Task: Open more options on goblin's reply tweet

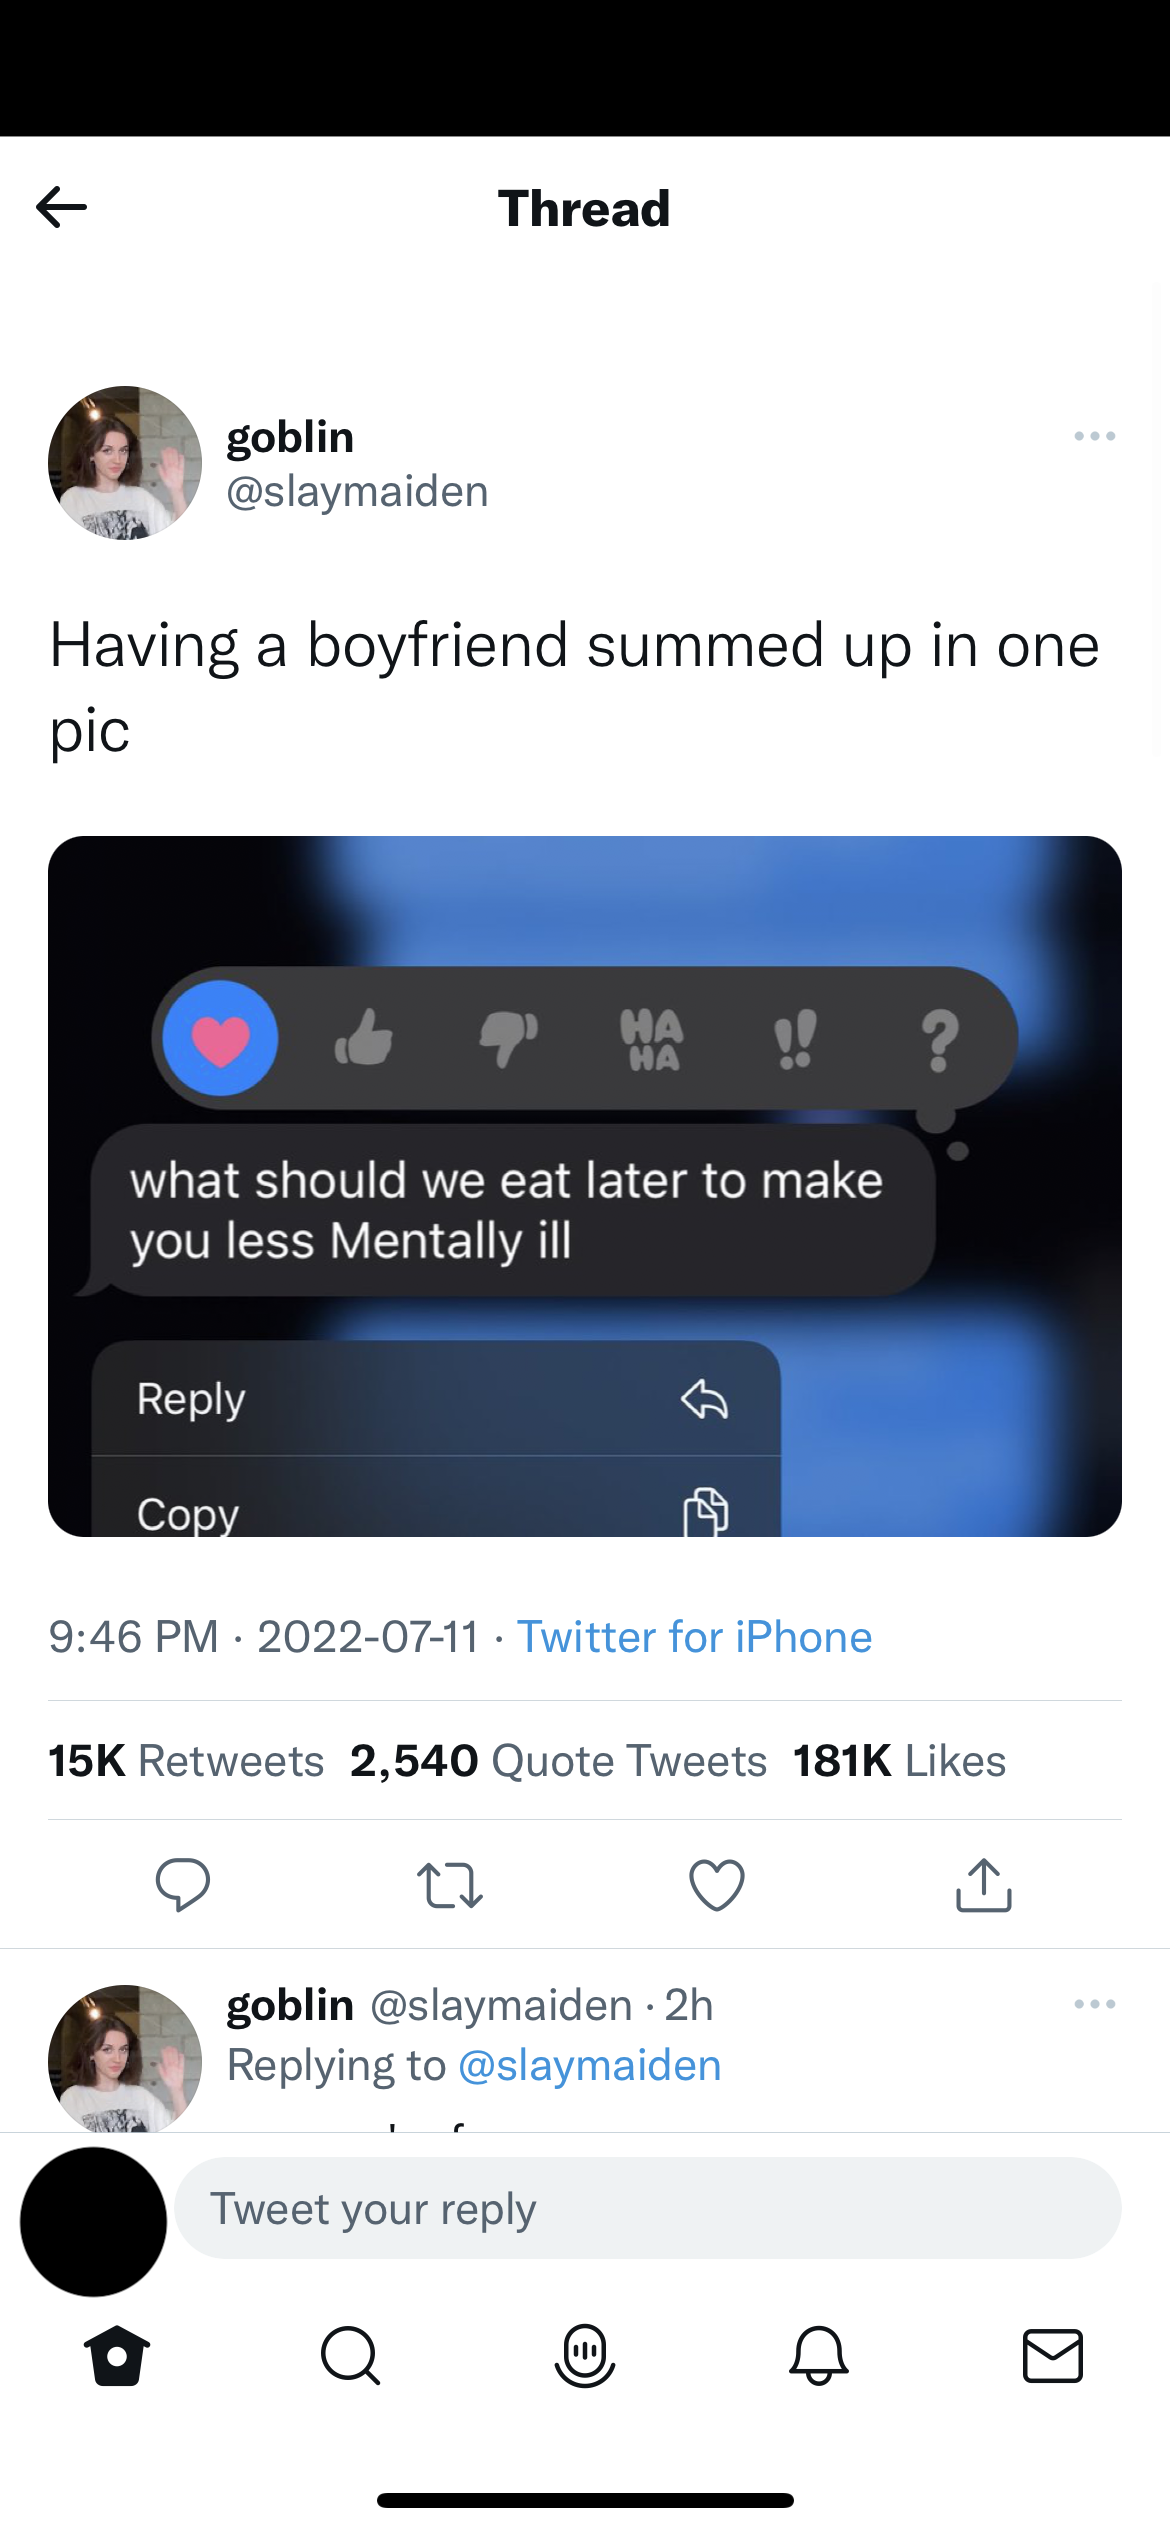Action: [x=1094, y=2004]
